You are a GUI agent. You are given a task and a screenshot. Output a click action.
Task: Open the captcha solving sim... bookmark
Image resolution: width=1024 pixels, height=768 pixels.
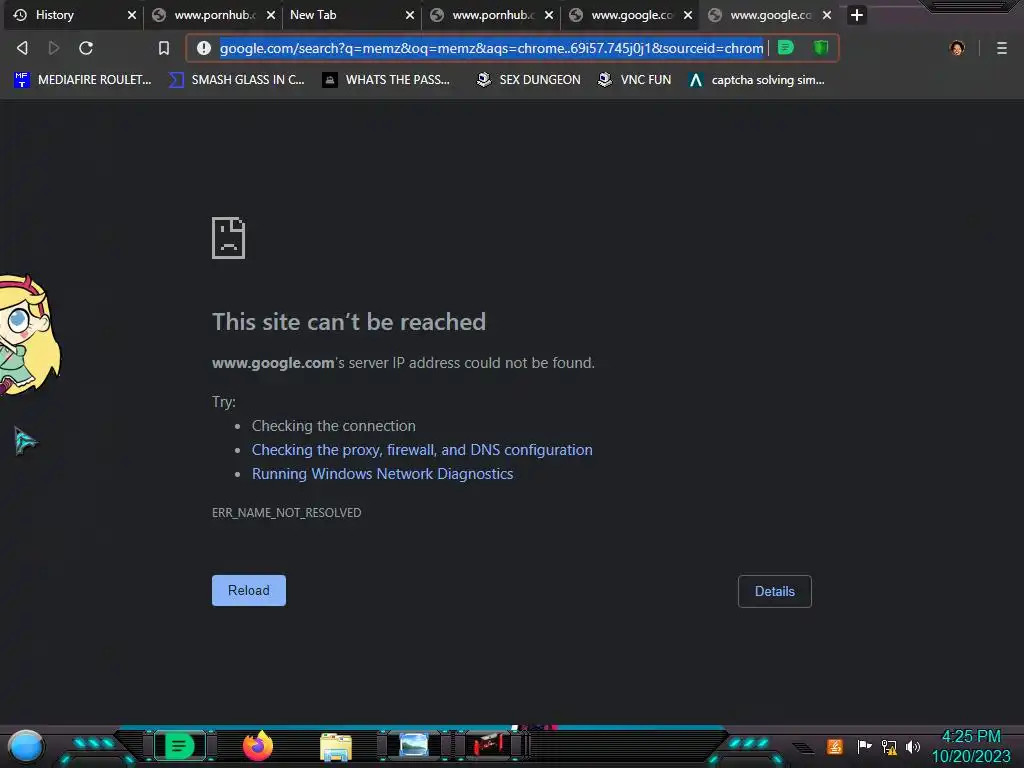coord(757,80)
